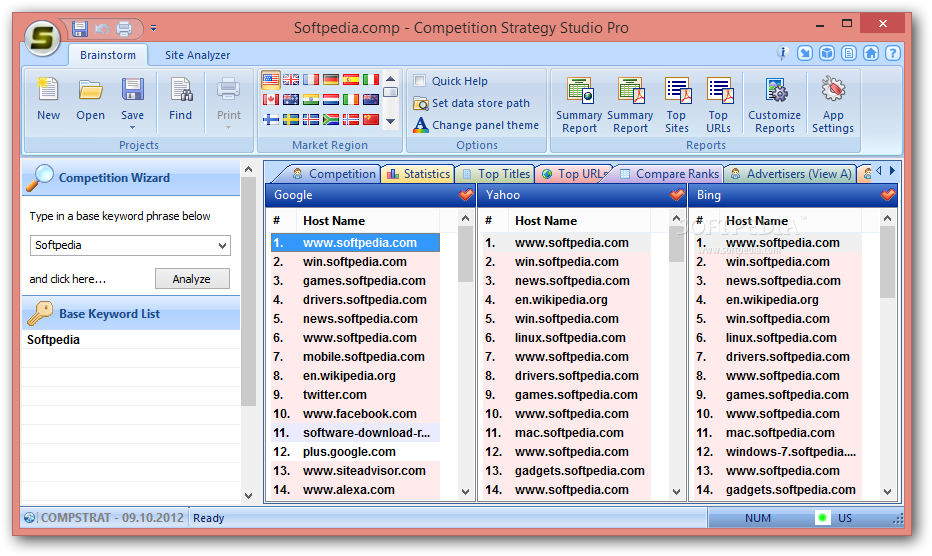Open the base keyword combo box dropdown

[222, 246]
